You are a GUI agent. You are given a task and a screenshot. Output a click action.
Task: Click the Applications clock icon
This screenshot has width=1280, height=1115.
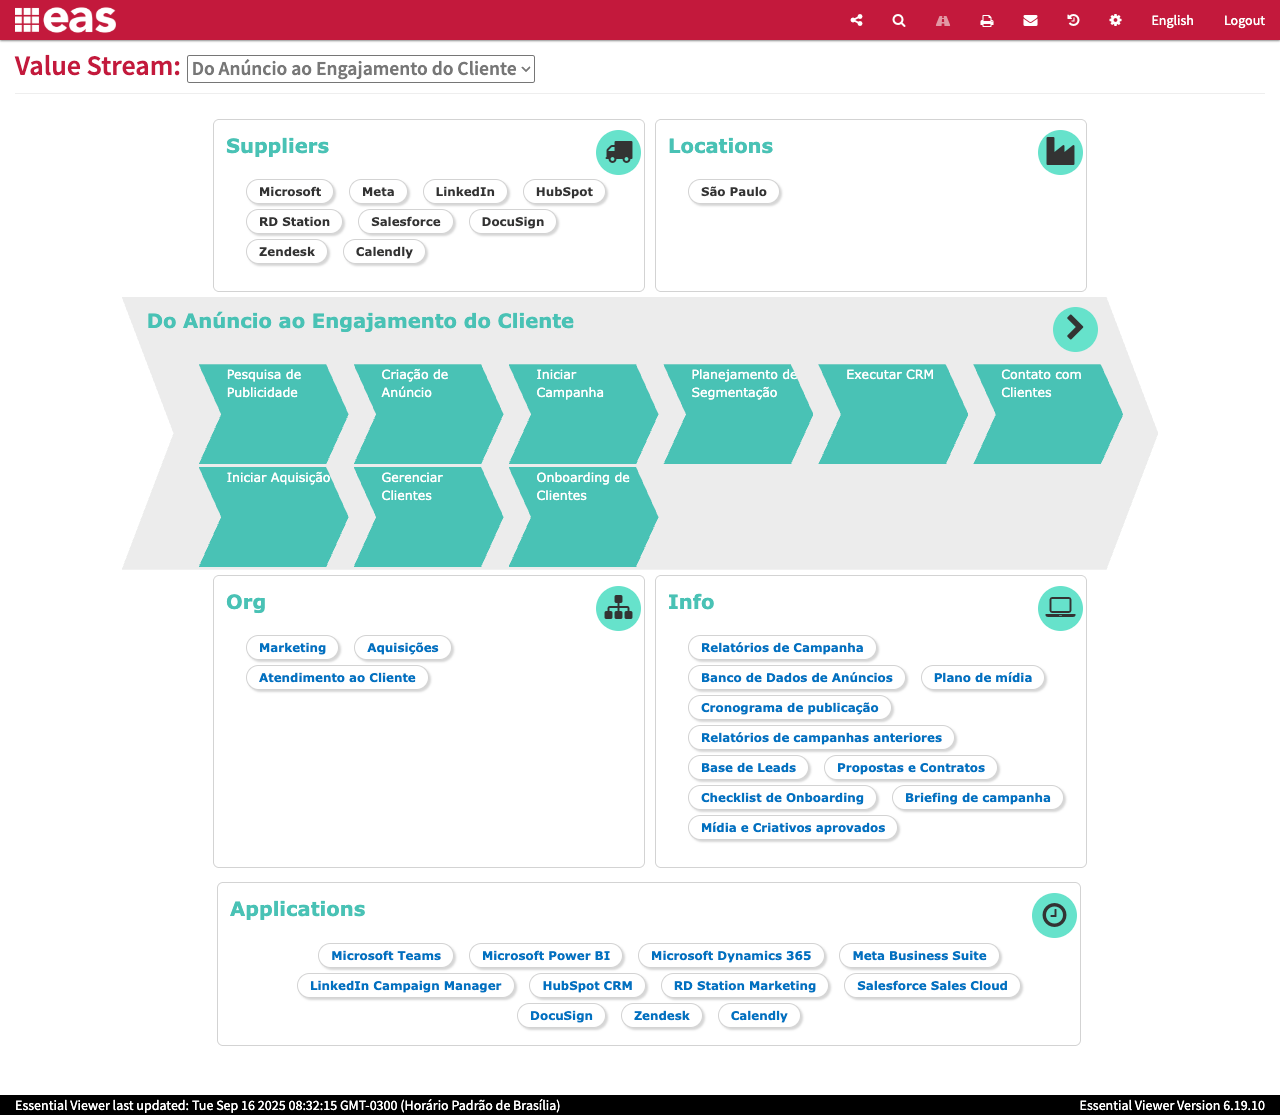[x=1054, y=915]
